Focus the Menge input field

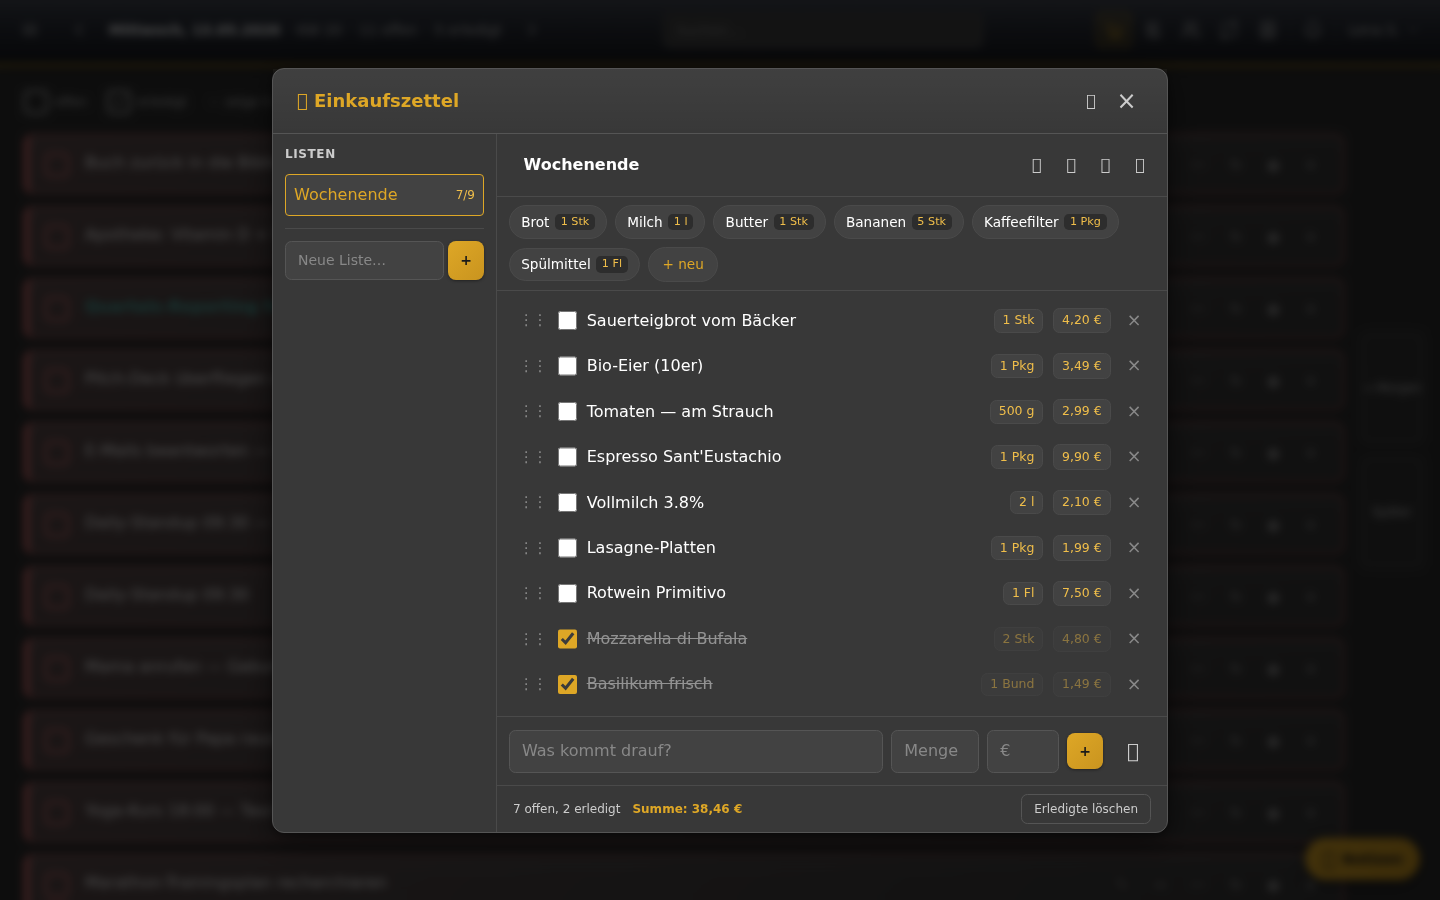[935, 751]
